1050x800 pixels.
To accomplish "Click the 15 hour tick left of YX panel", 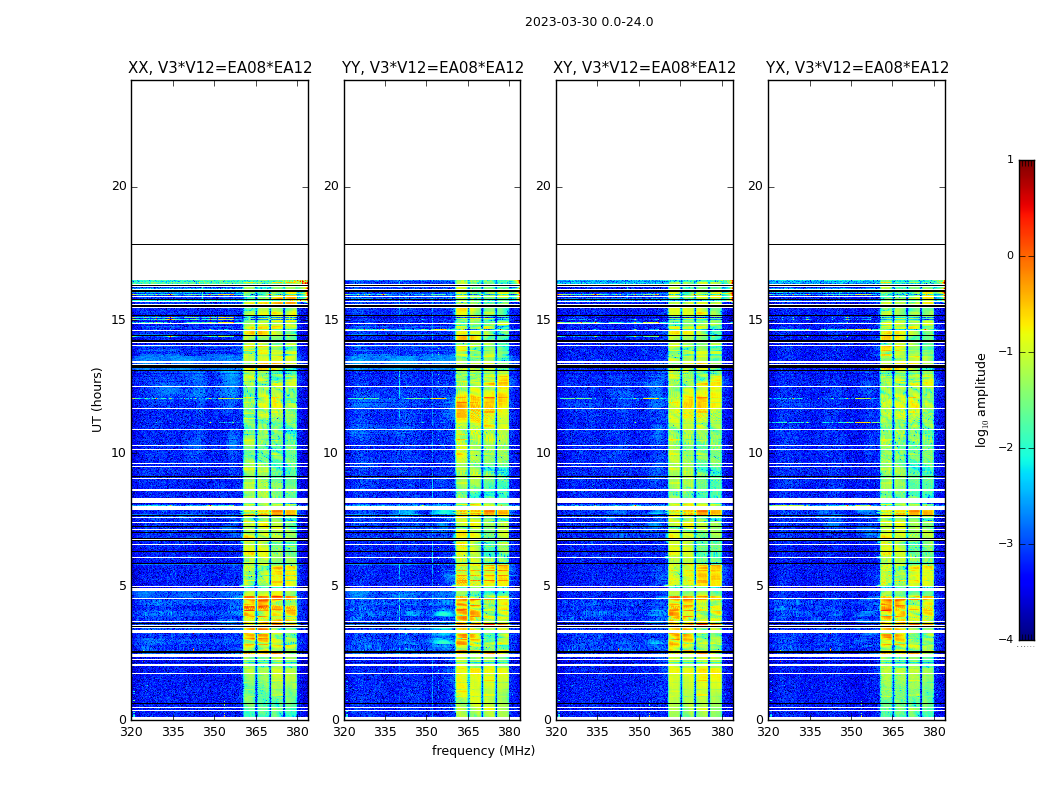I will point(755,320).
